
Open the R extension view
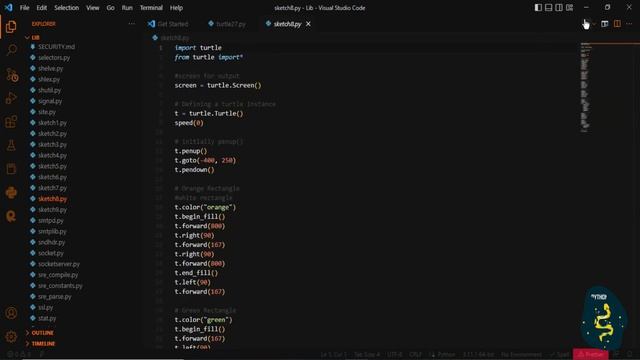(11, 216)
